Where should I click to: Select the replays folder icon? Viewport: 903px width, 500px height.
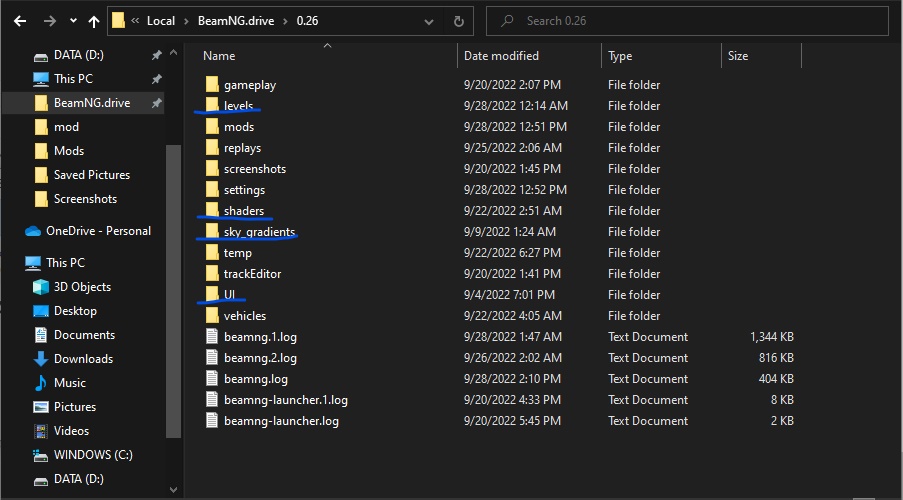click(x=212, y=147)
